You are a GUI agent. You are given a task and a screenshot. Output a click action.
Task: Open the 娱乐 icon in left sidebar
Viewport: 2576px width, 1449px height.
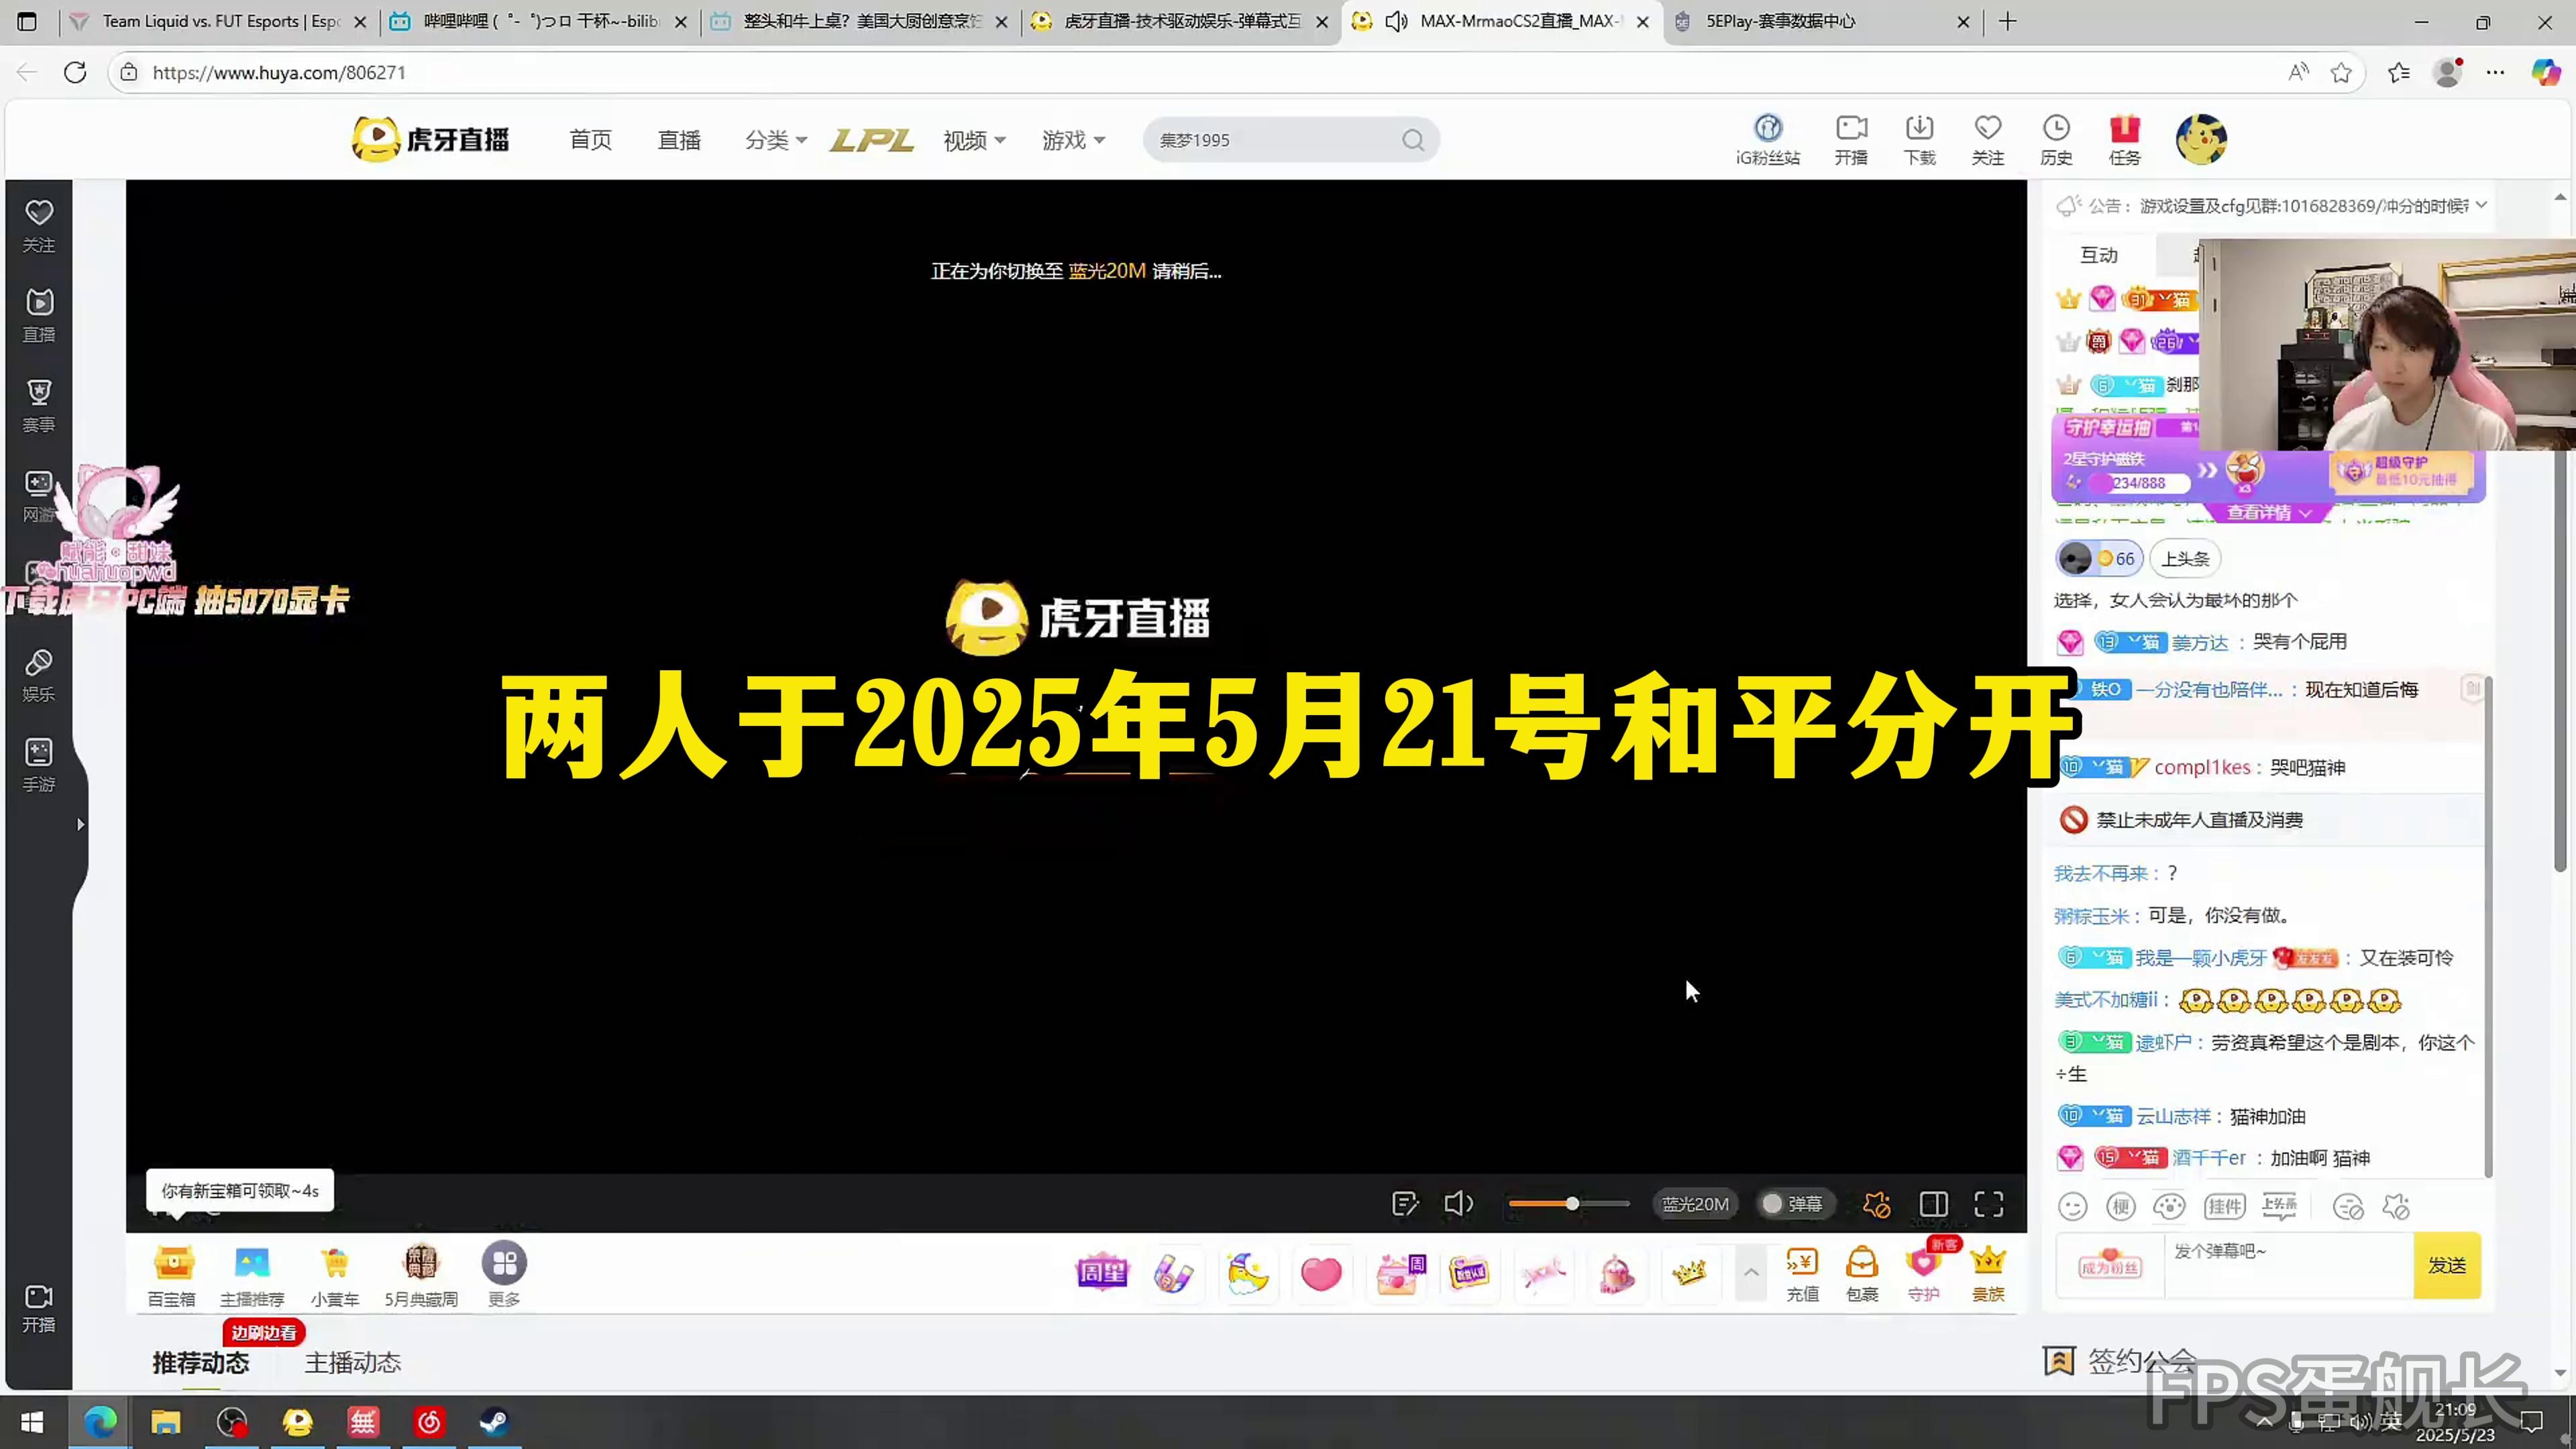click(x=39, y=675)
